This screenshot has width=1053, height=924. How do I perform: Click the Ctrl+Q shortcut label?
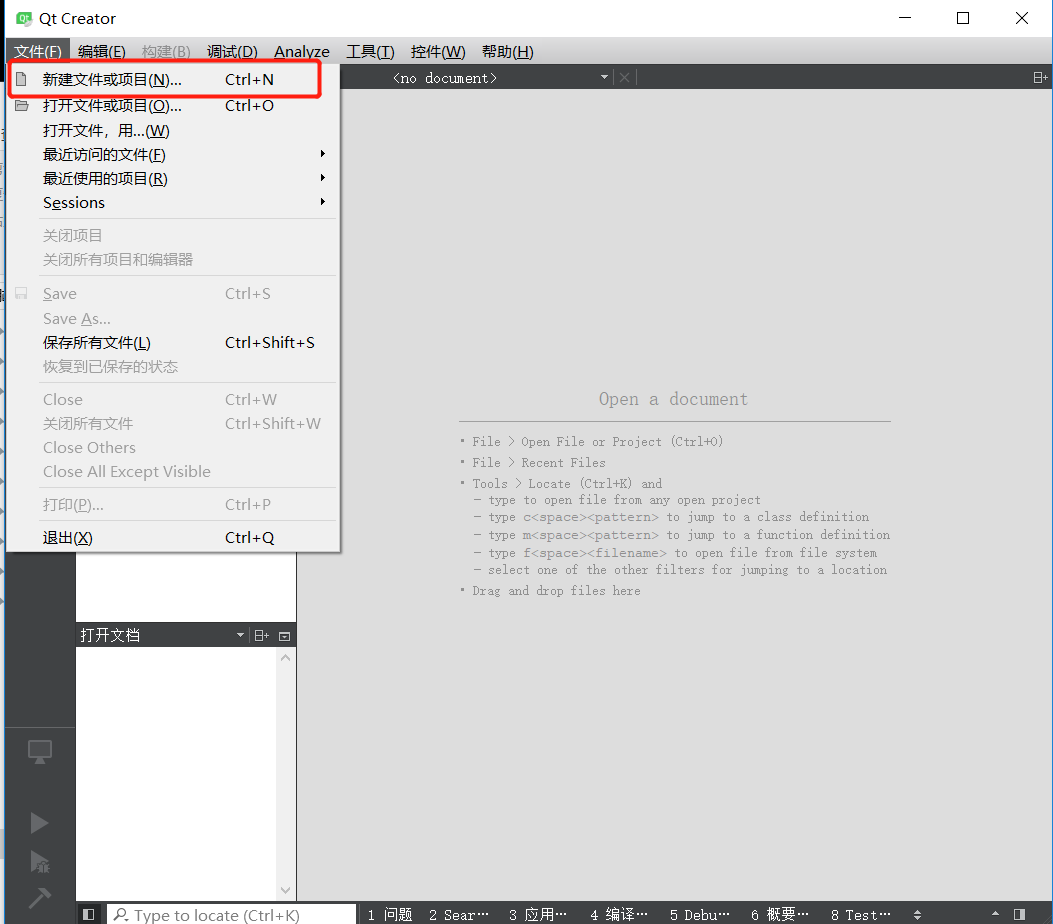[x=249, y=537]
